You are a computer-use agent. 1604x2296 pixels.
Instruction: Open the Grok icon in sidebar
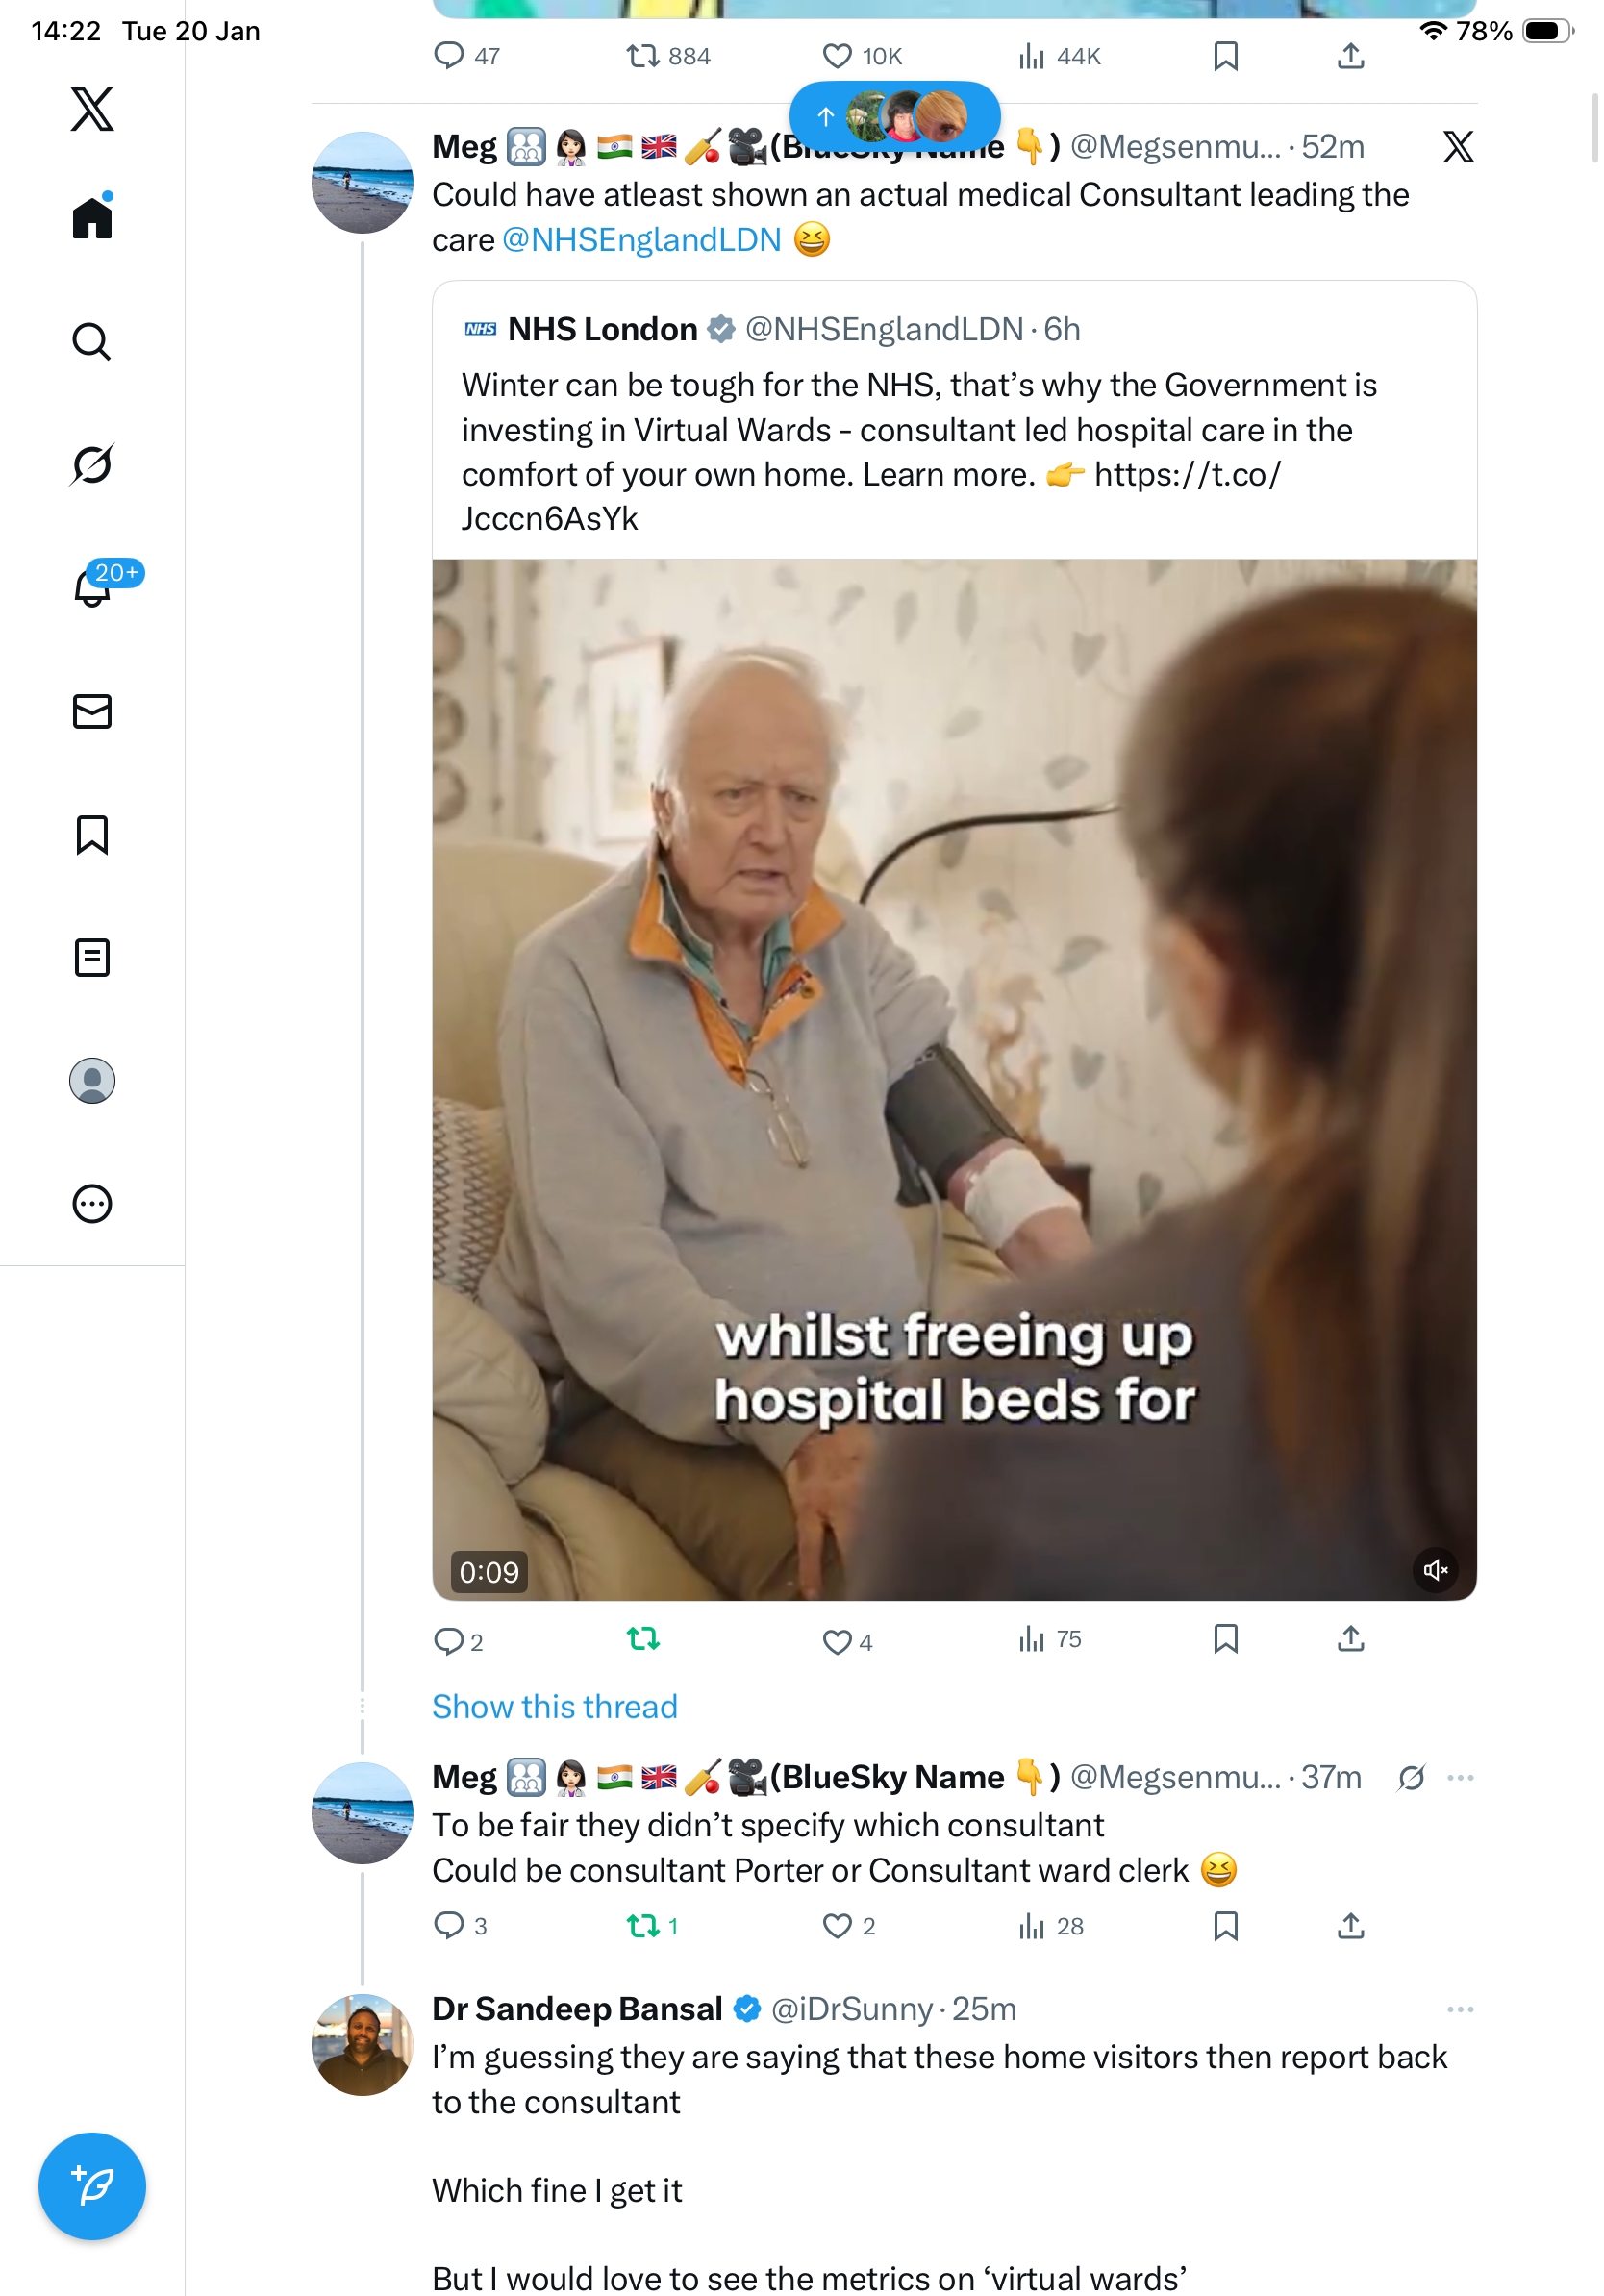pyautogui.click(x=92, y=464)
